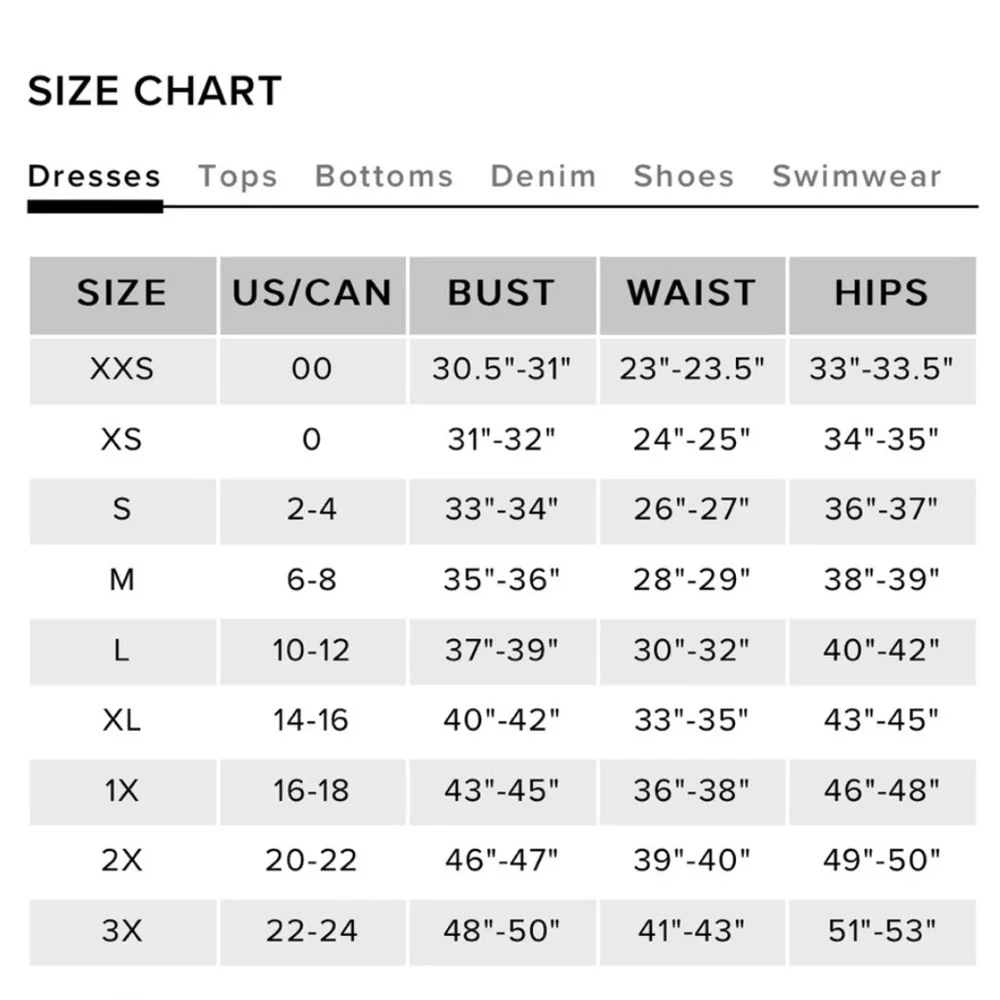Click the XS size row label

coord(122,439)
